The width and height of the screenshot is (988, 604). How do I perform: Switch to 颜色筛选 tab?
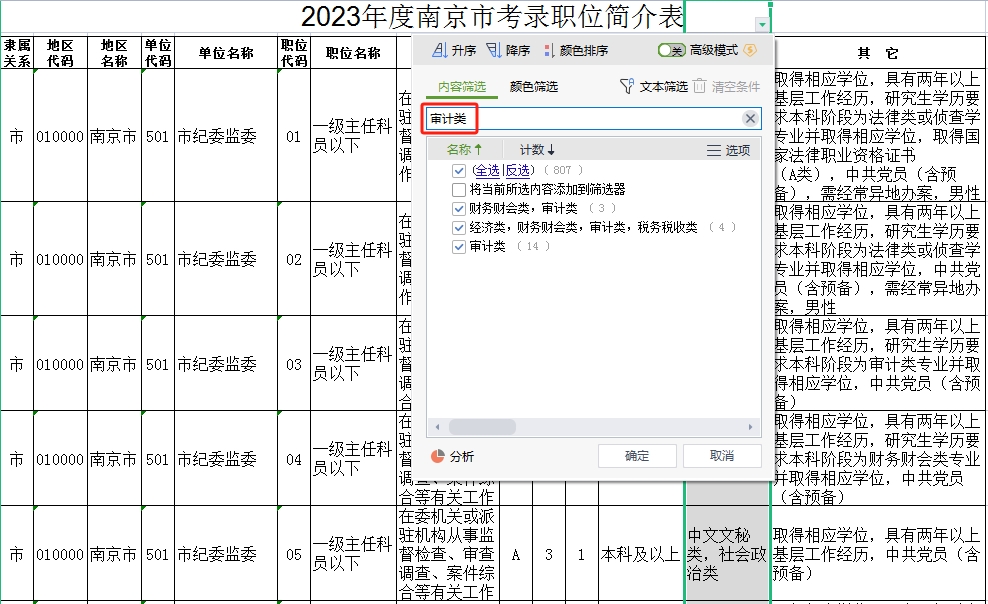click(x=534, y=87)
